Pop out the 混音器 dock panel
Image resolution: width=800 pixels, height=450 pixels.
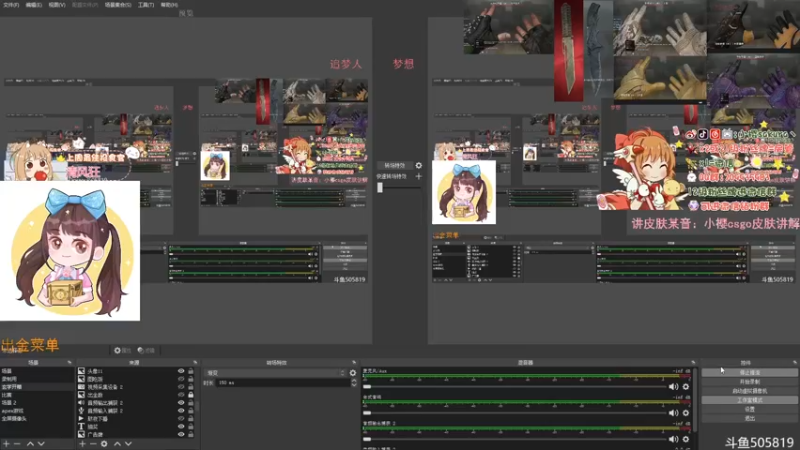pos(693,362)
